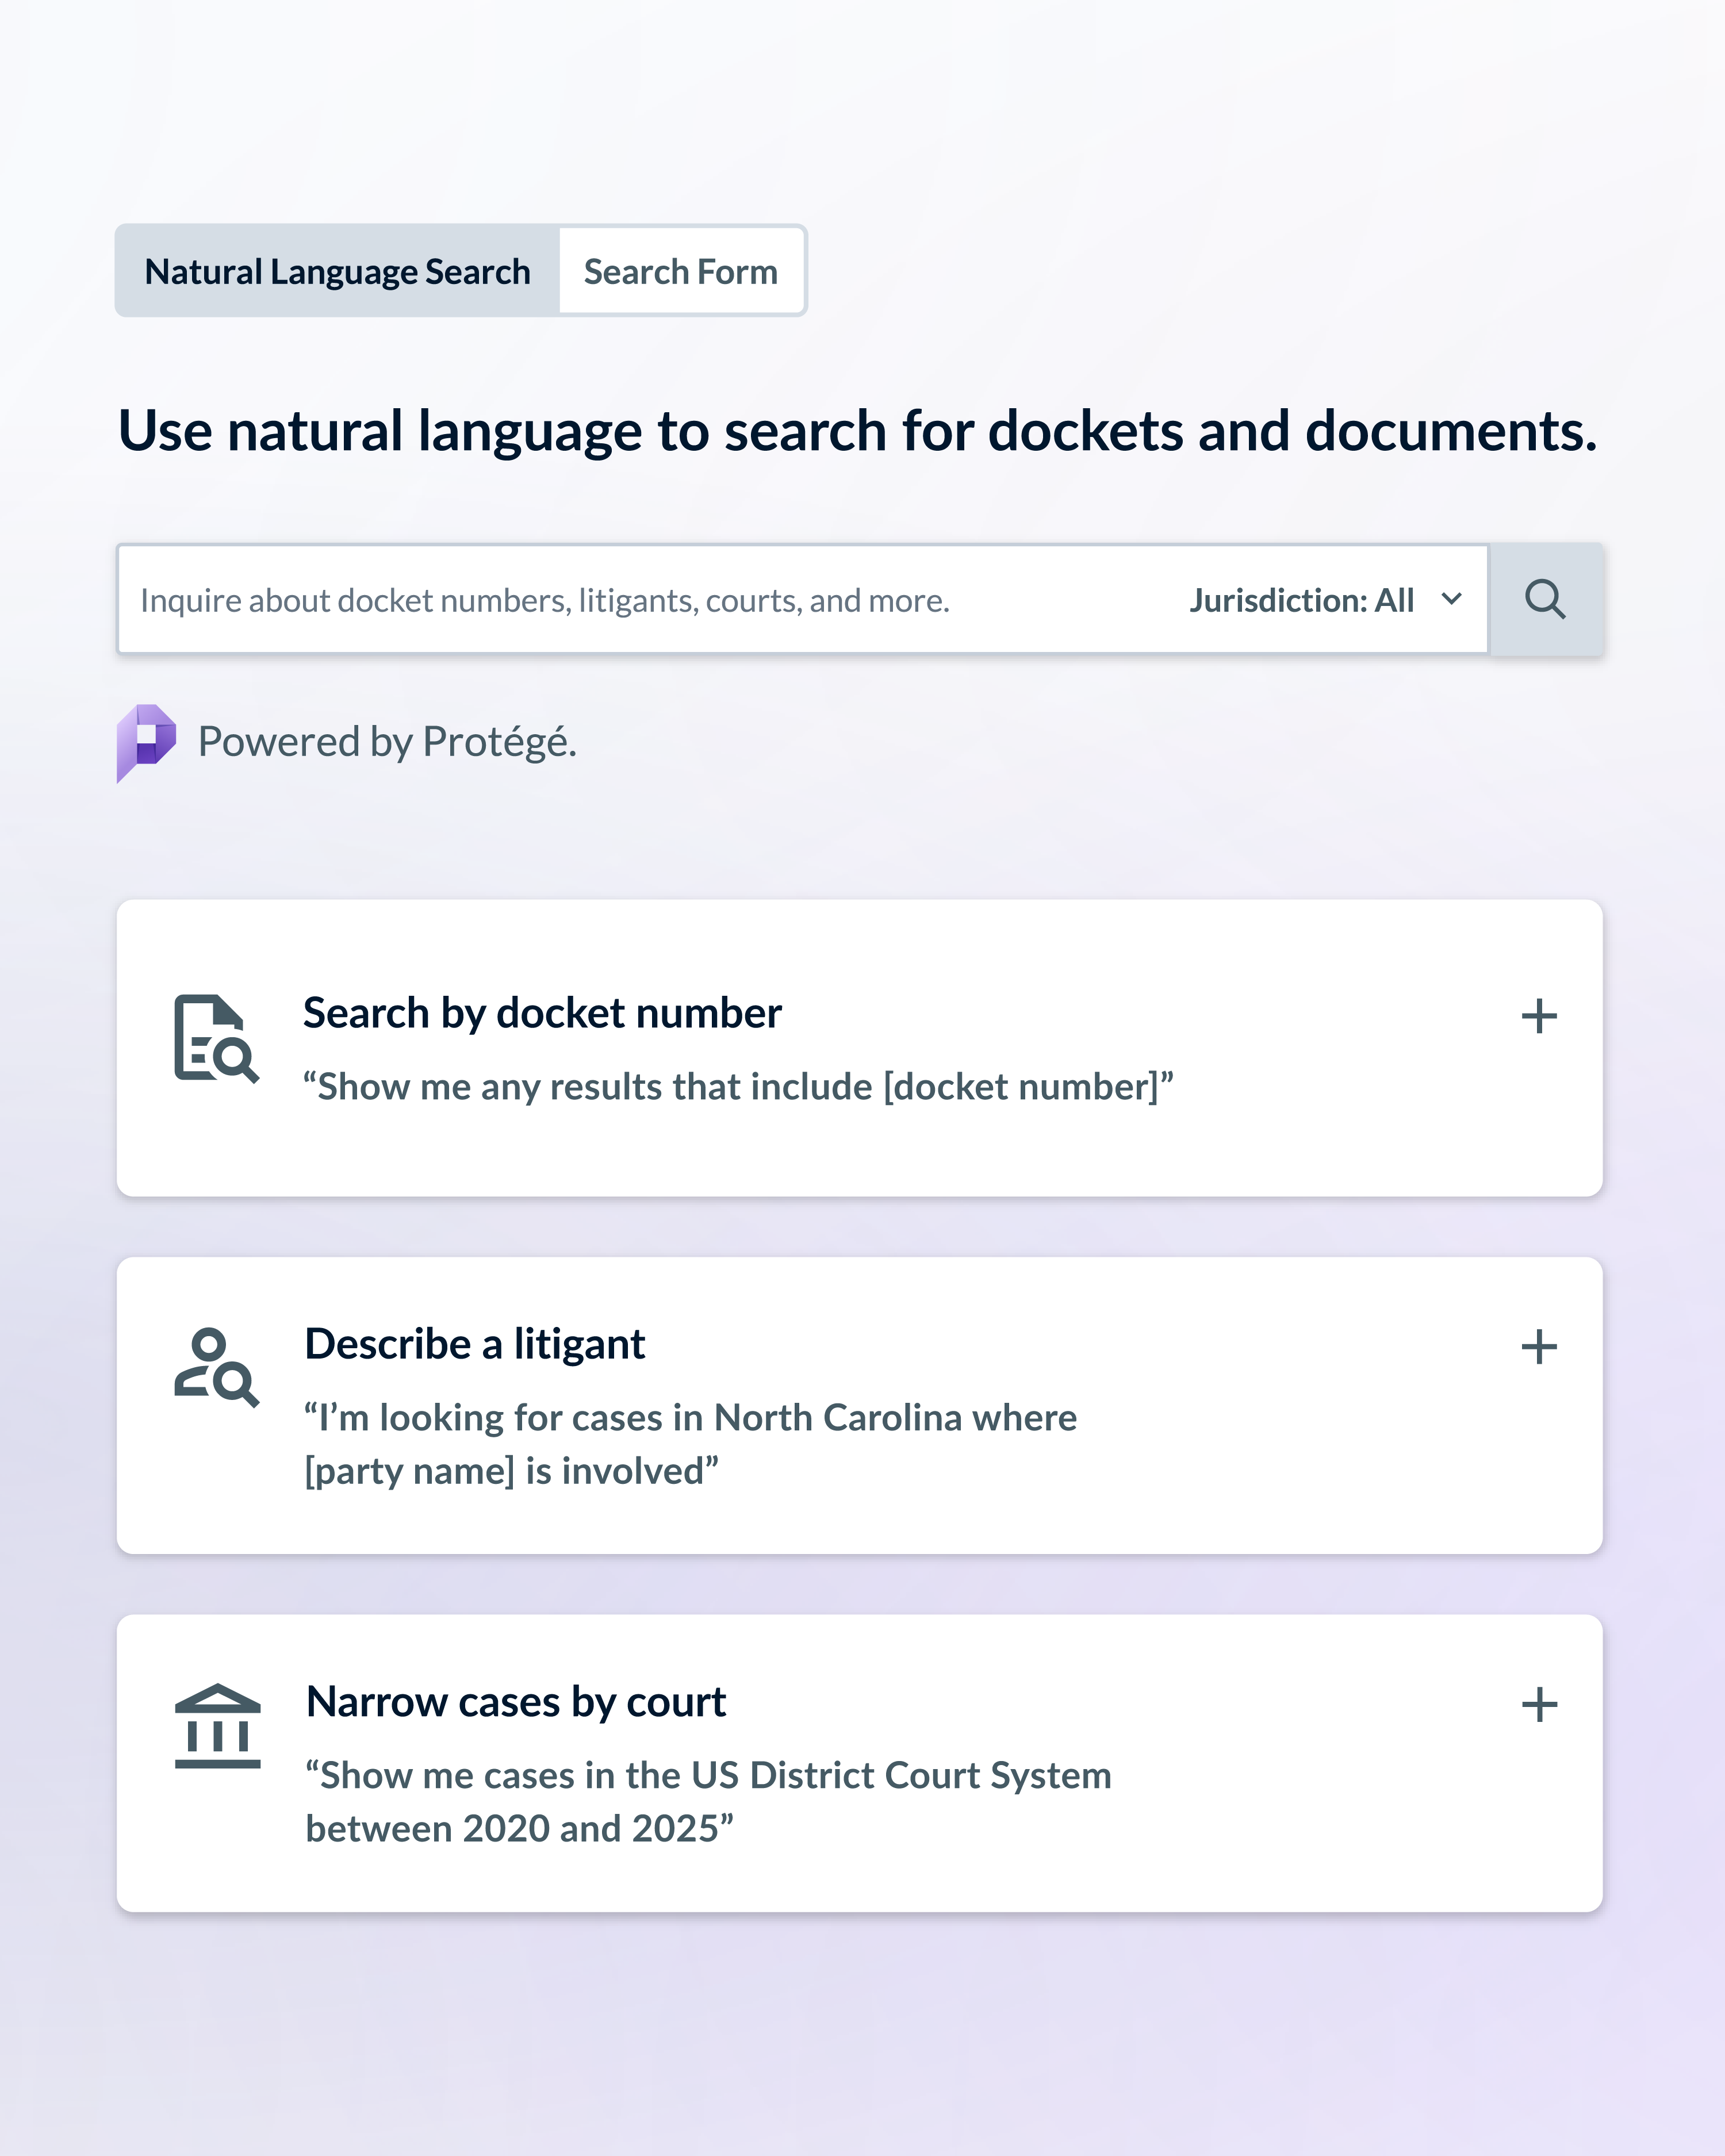Image resolution: width=1725 pixels, height=2156 pixels.
Task: Select the US District Court example prompt
Action: [x=708, y=1801]
